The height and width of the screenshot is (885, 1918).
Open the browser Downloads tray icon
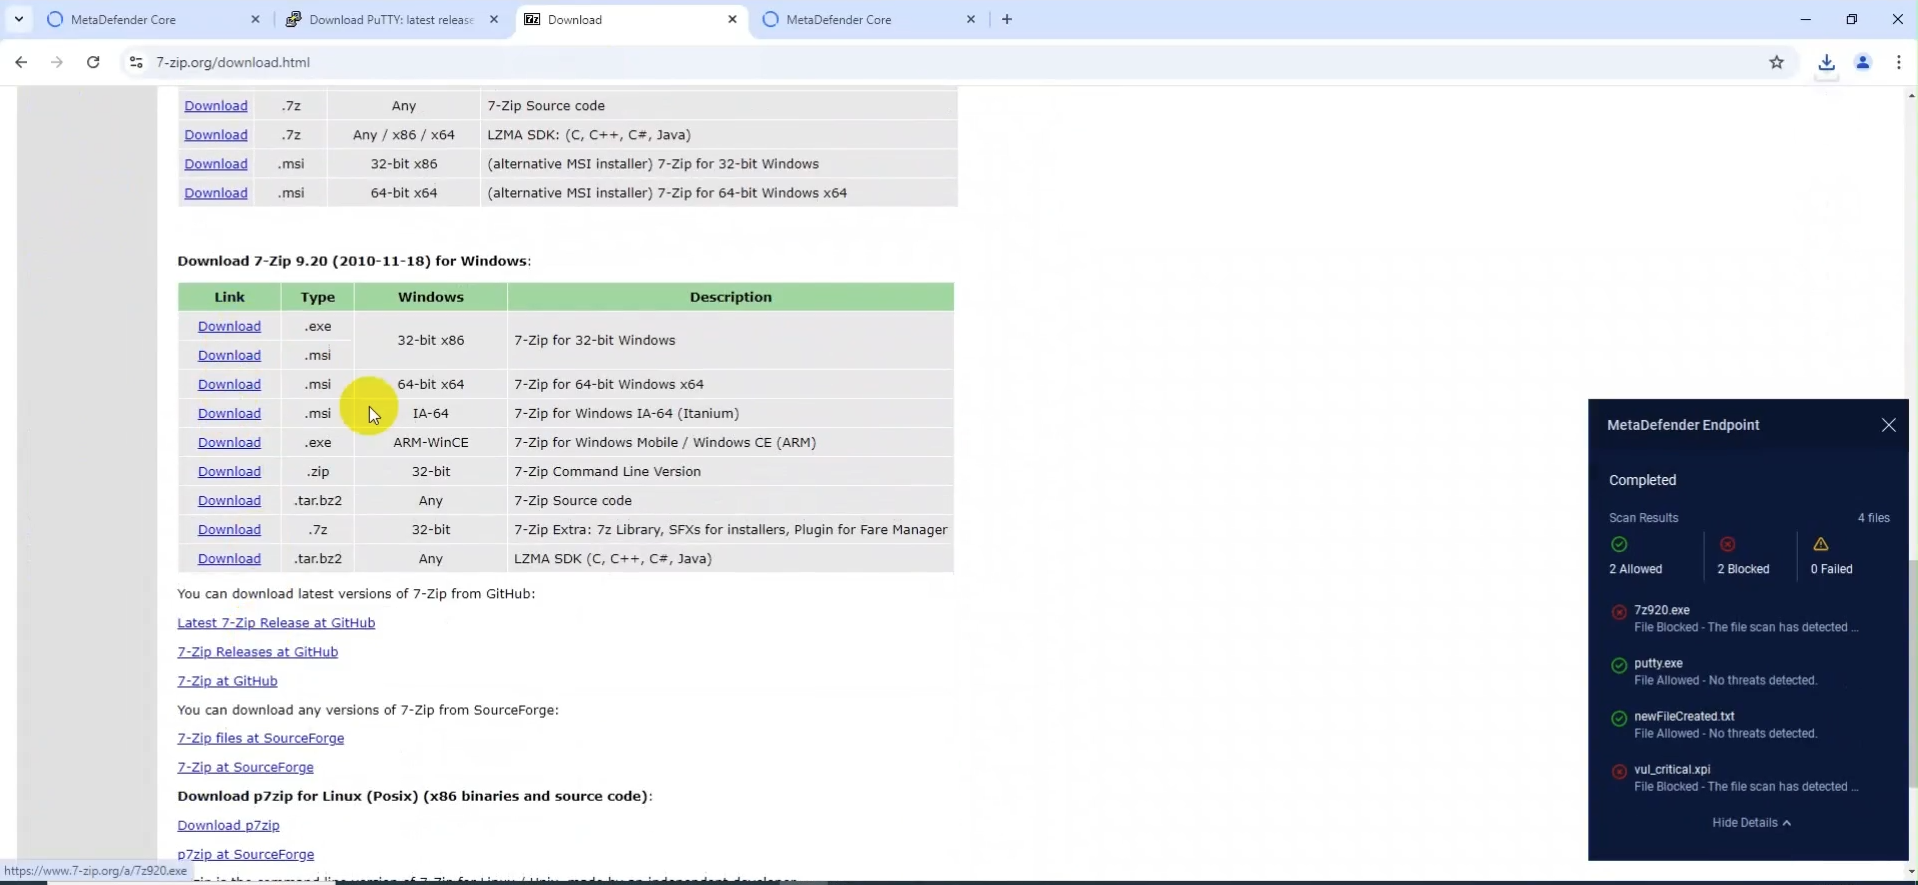[1826, 62]
